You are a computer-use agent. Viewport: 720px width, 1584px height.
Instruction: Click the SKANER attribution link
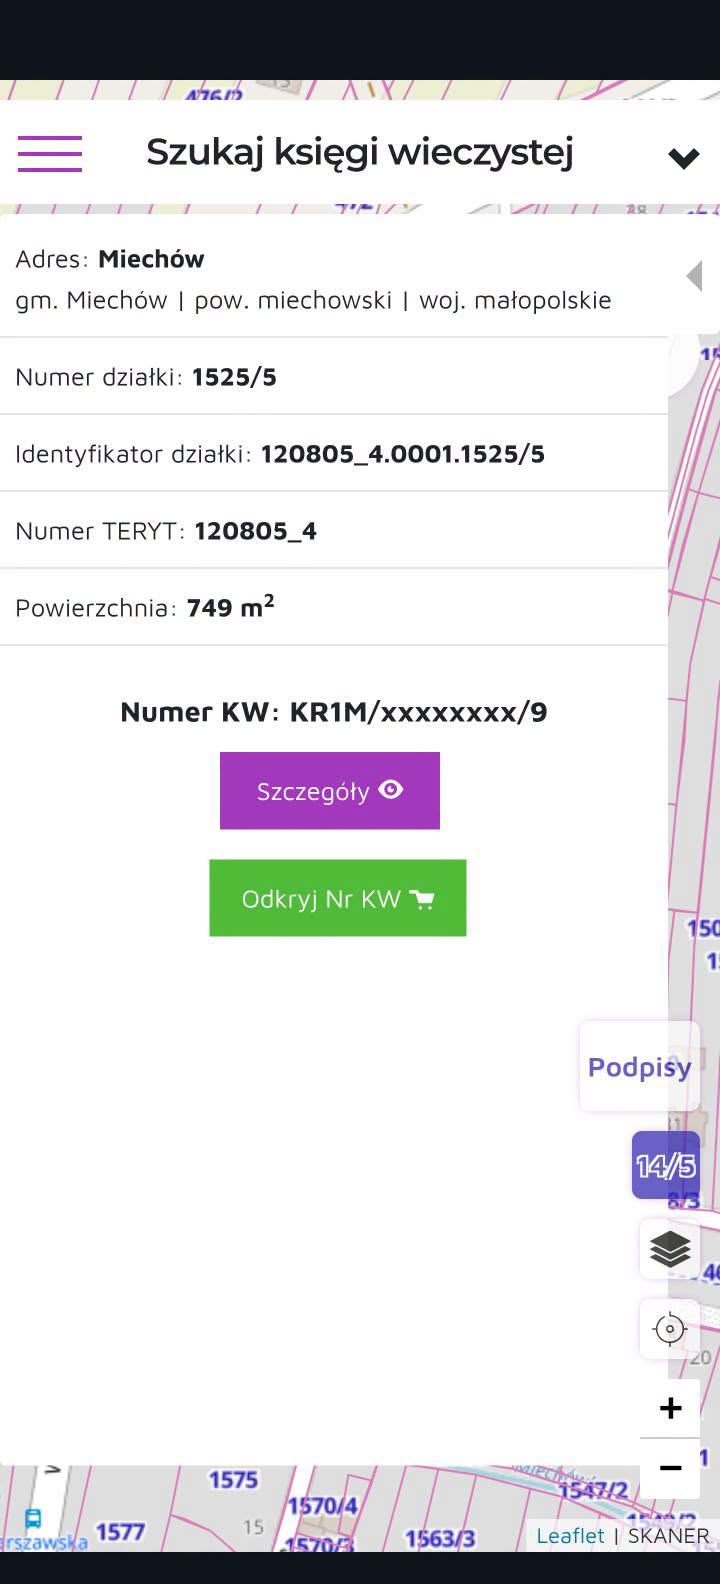tap(669, 1535)
